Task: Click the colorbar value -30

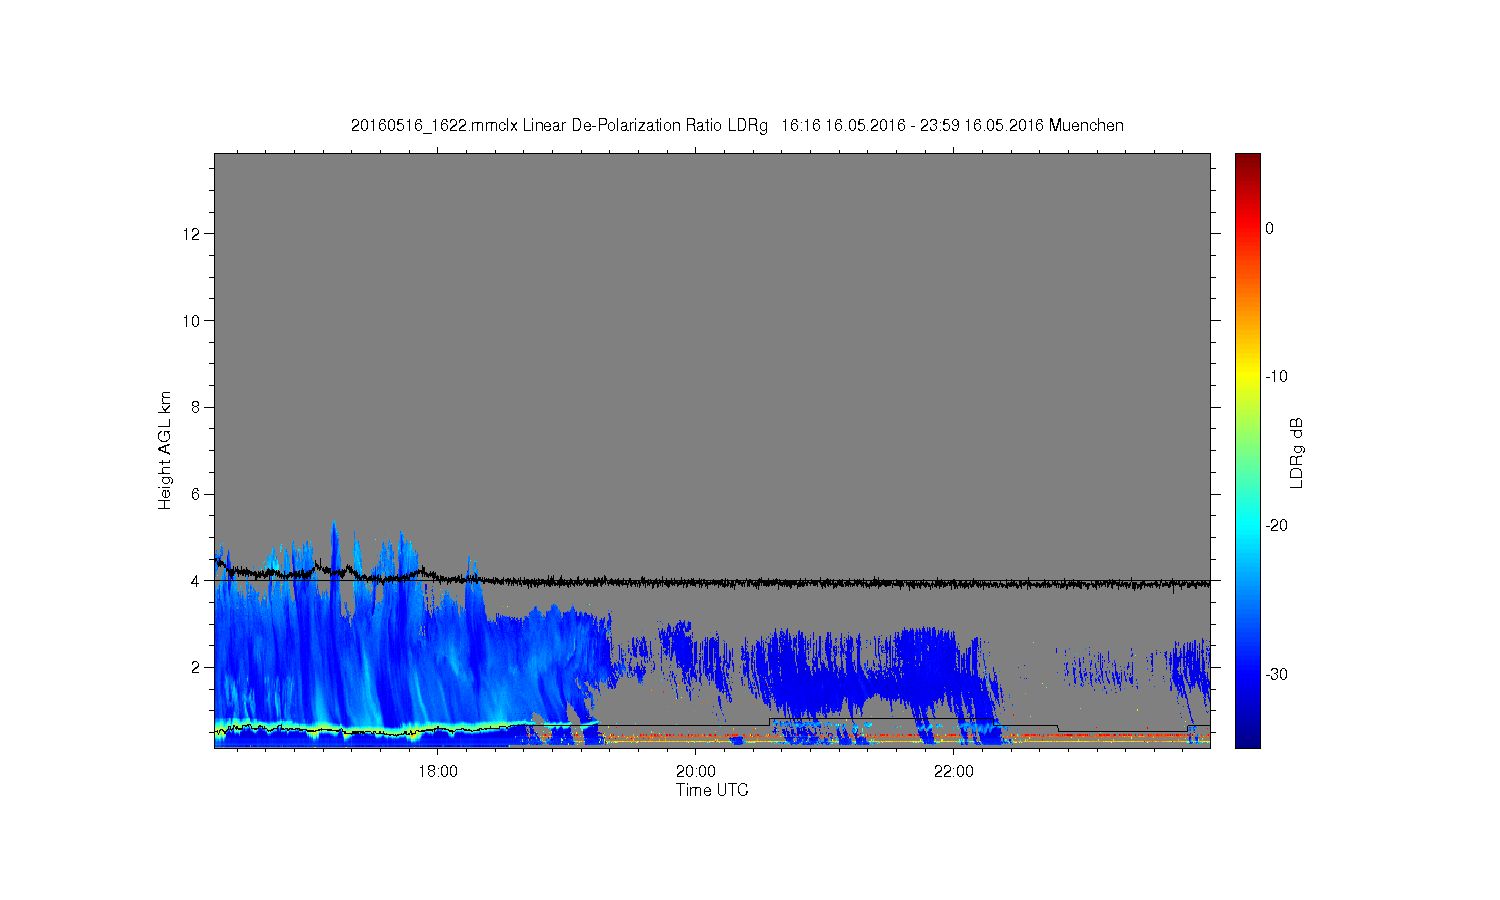Action: point(1276,674)
